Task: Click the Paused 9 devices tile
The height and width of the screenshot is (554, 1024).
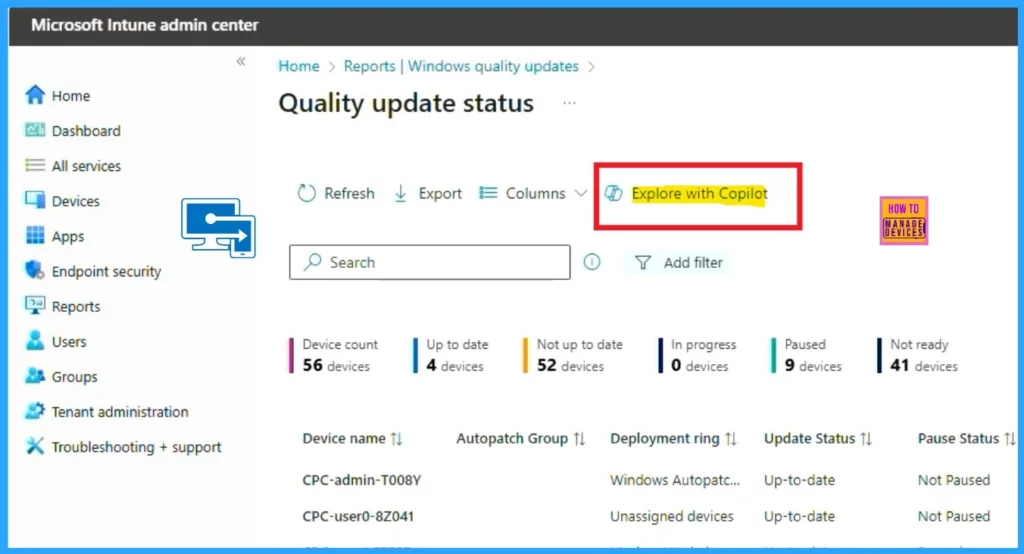Action: pos(807,355)
